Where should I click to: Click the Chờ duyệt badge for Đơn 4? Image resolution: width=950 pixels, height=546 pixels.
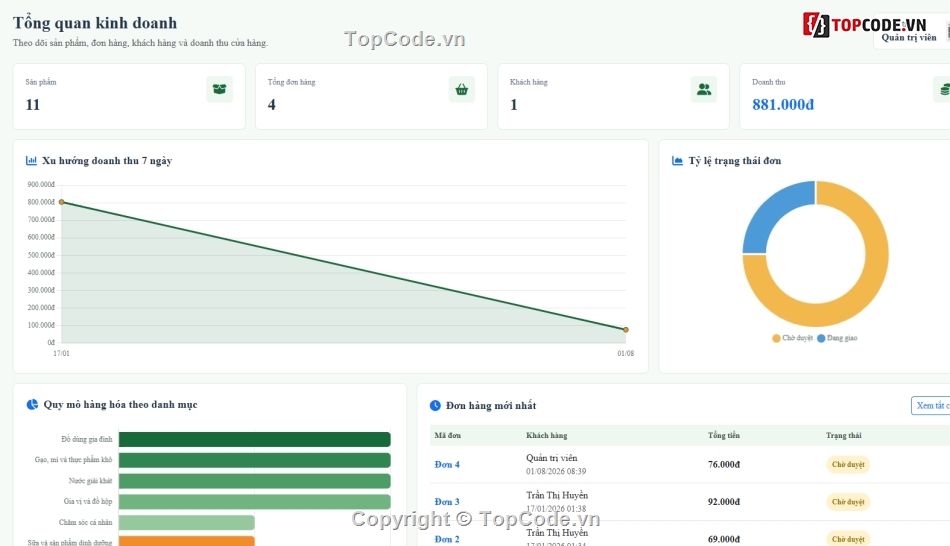pyautogui.click(x=848, y=465)
